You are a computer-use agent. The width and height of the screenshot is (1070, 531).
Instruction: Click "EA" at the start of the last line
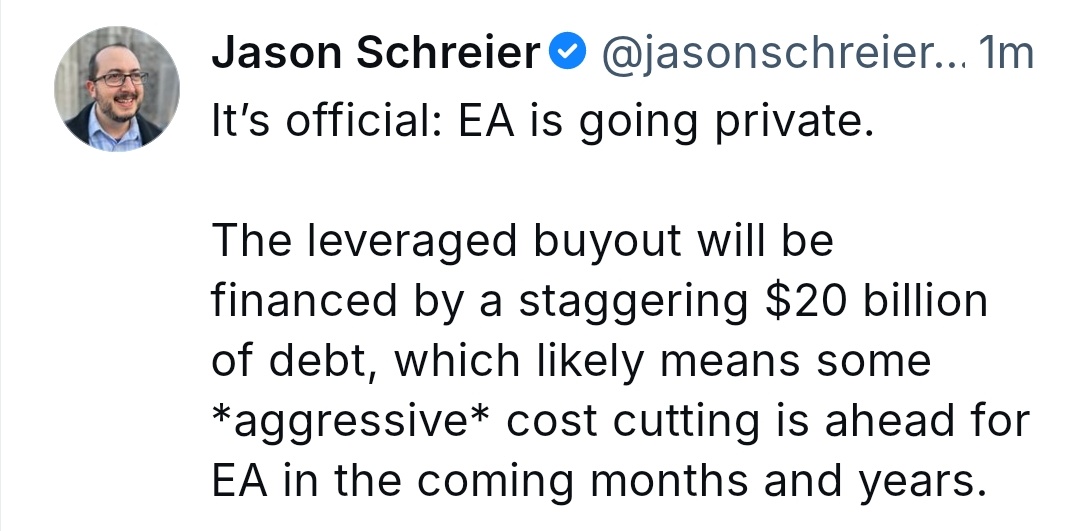tap(236, 482)
